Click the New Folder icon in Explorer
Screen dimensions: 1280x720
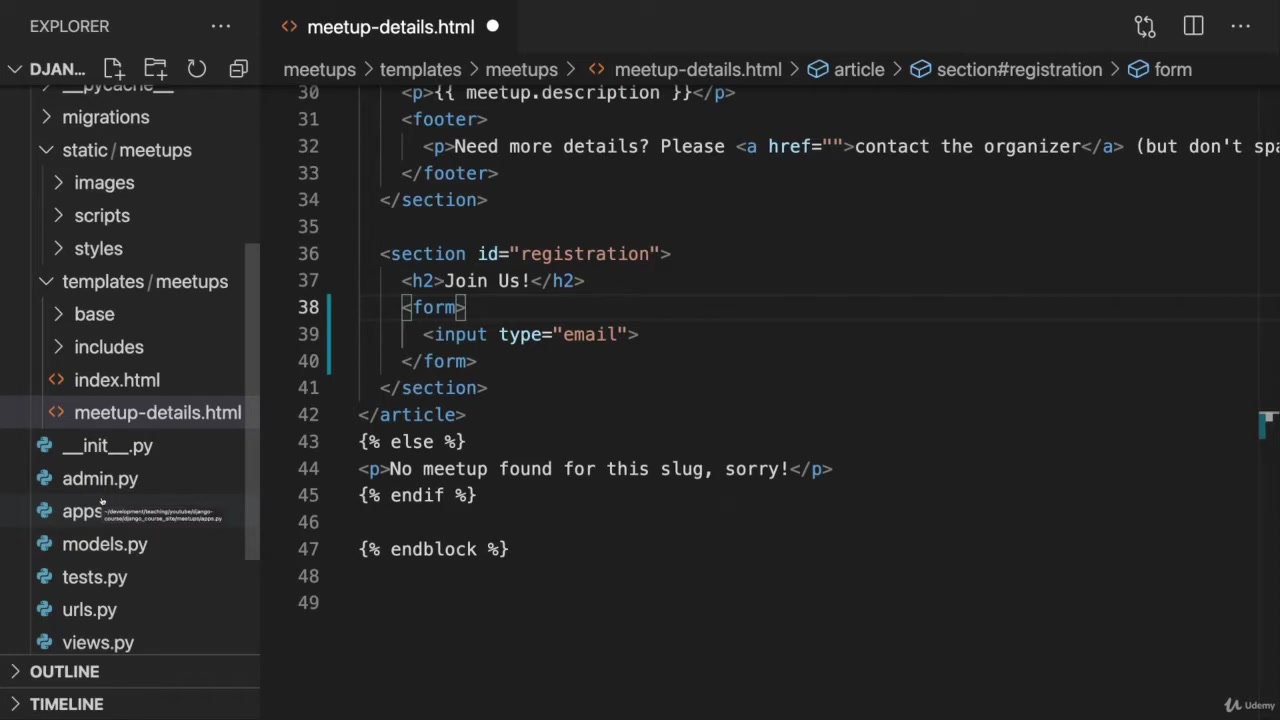click(155, 69)
